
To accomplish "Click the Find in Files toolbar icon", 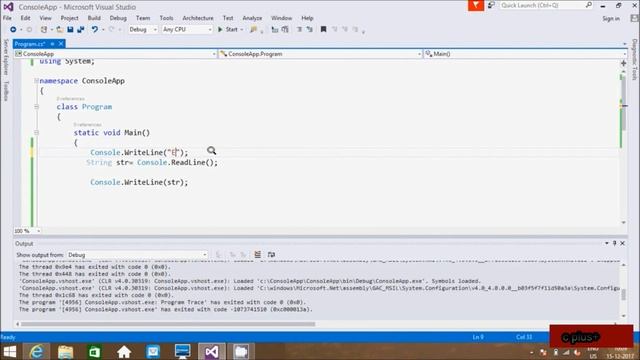I will pyautogui.click(x=253, y=29).
